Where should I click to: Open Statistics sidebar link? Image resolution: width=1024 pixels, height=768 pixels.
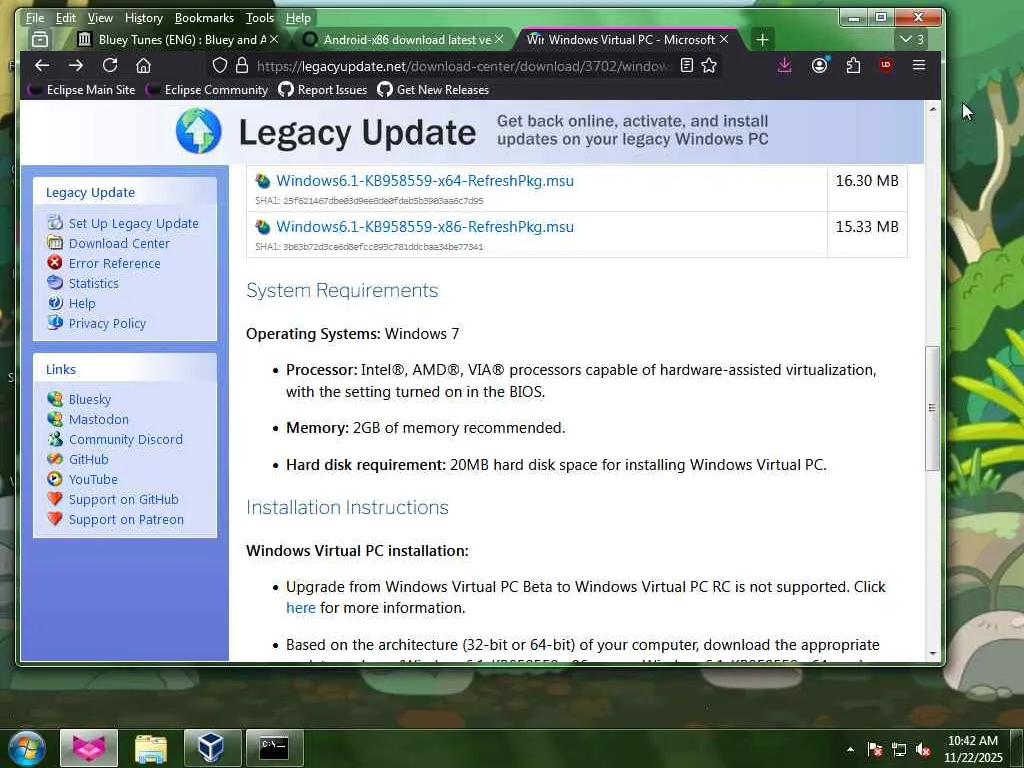(x=93, y=283)
